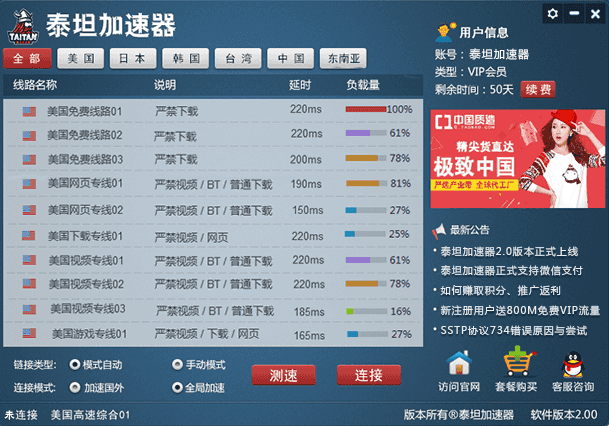
Task: Sort by 线路名称 column header
Action: click(x=35, y=85)
